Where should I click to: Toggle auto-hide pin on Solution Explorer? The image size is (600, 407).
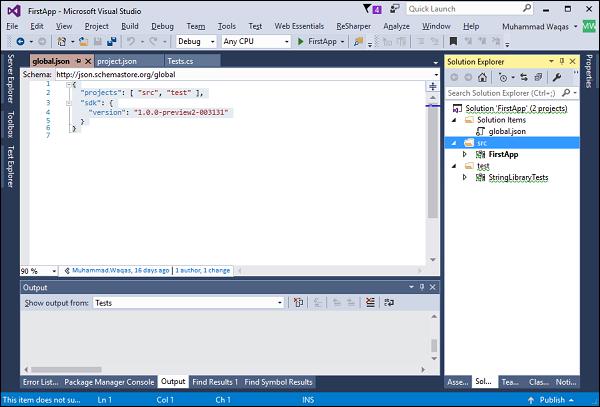[561, 61]
